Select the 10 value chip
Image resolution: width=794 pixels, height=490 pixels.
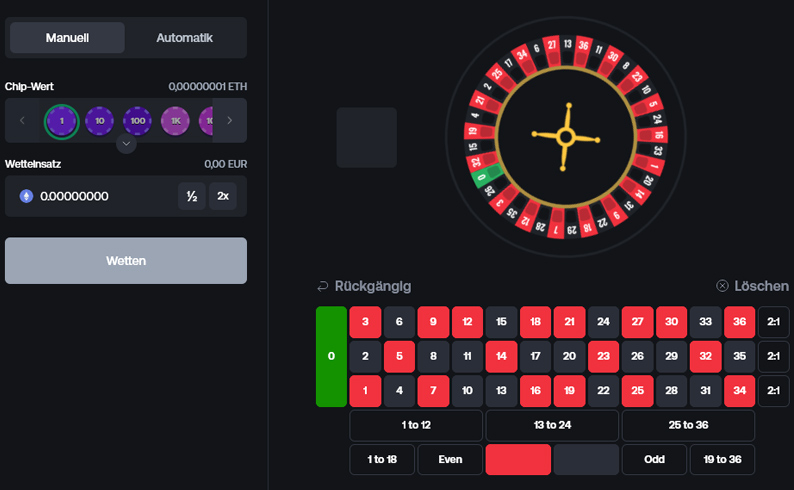[x=98, y=121]
